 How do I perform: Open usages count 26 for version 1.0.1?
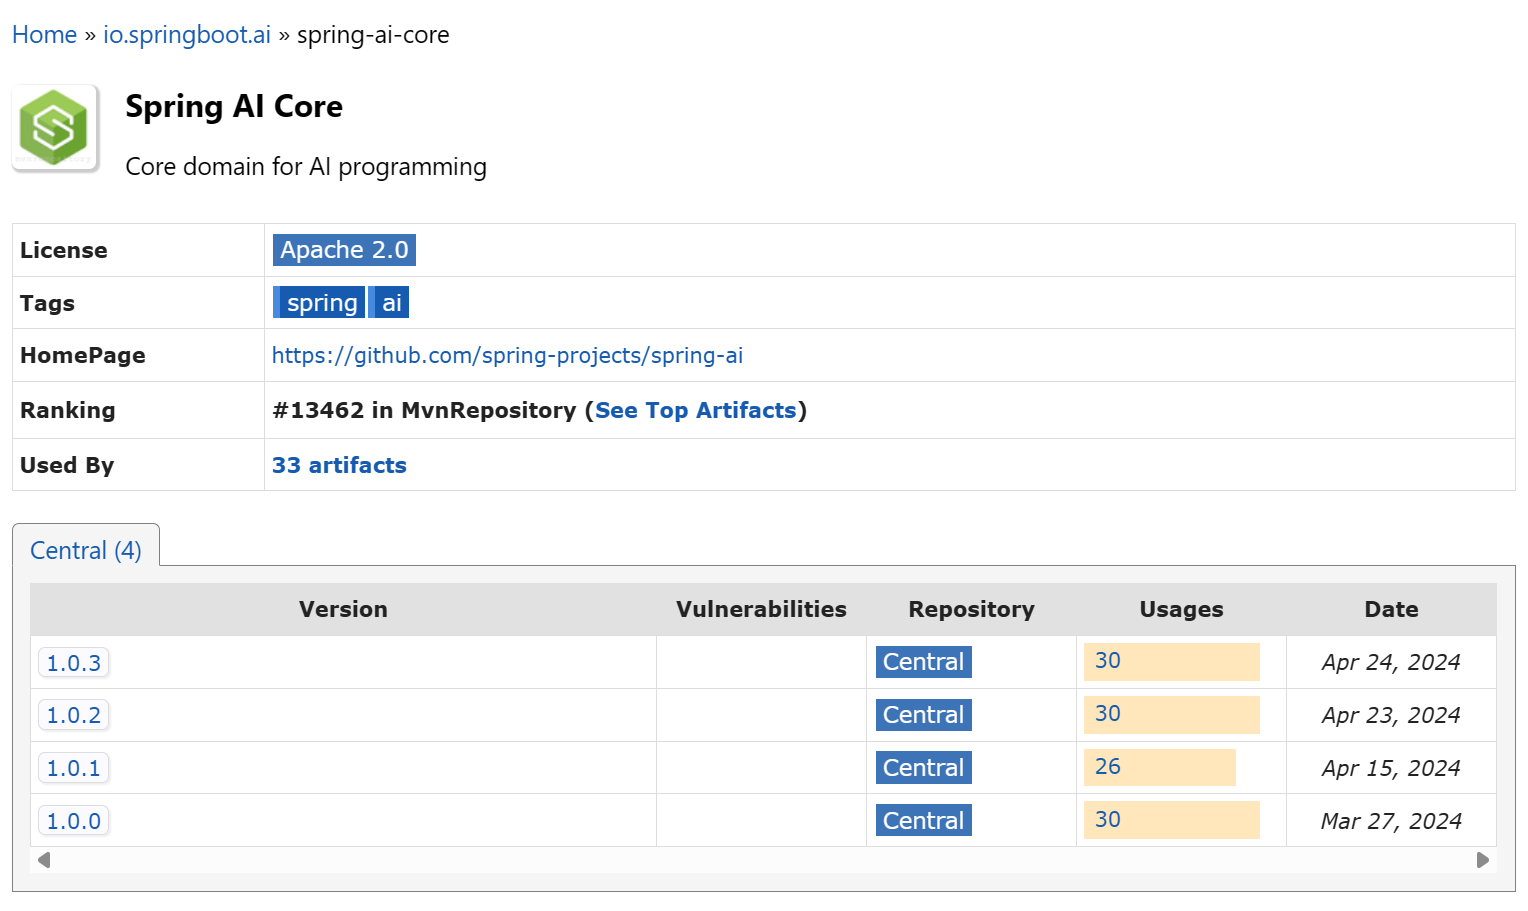[x=1108, y=767]
